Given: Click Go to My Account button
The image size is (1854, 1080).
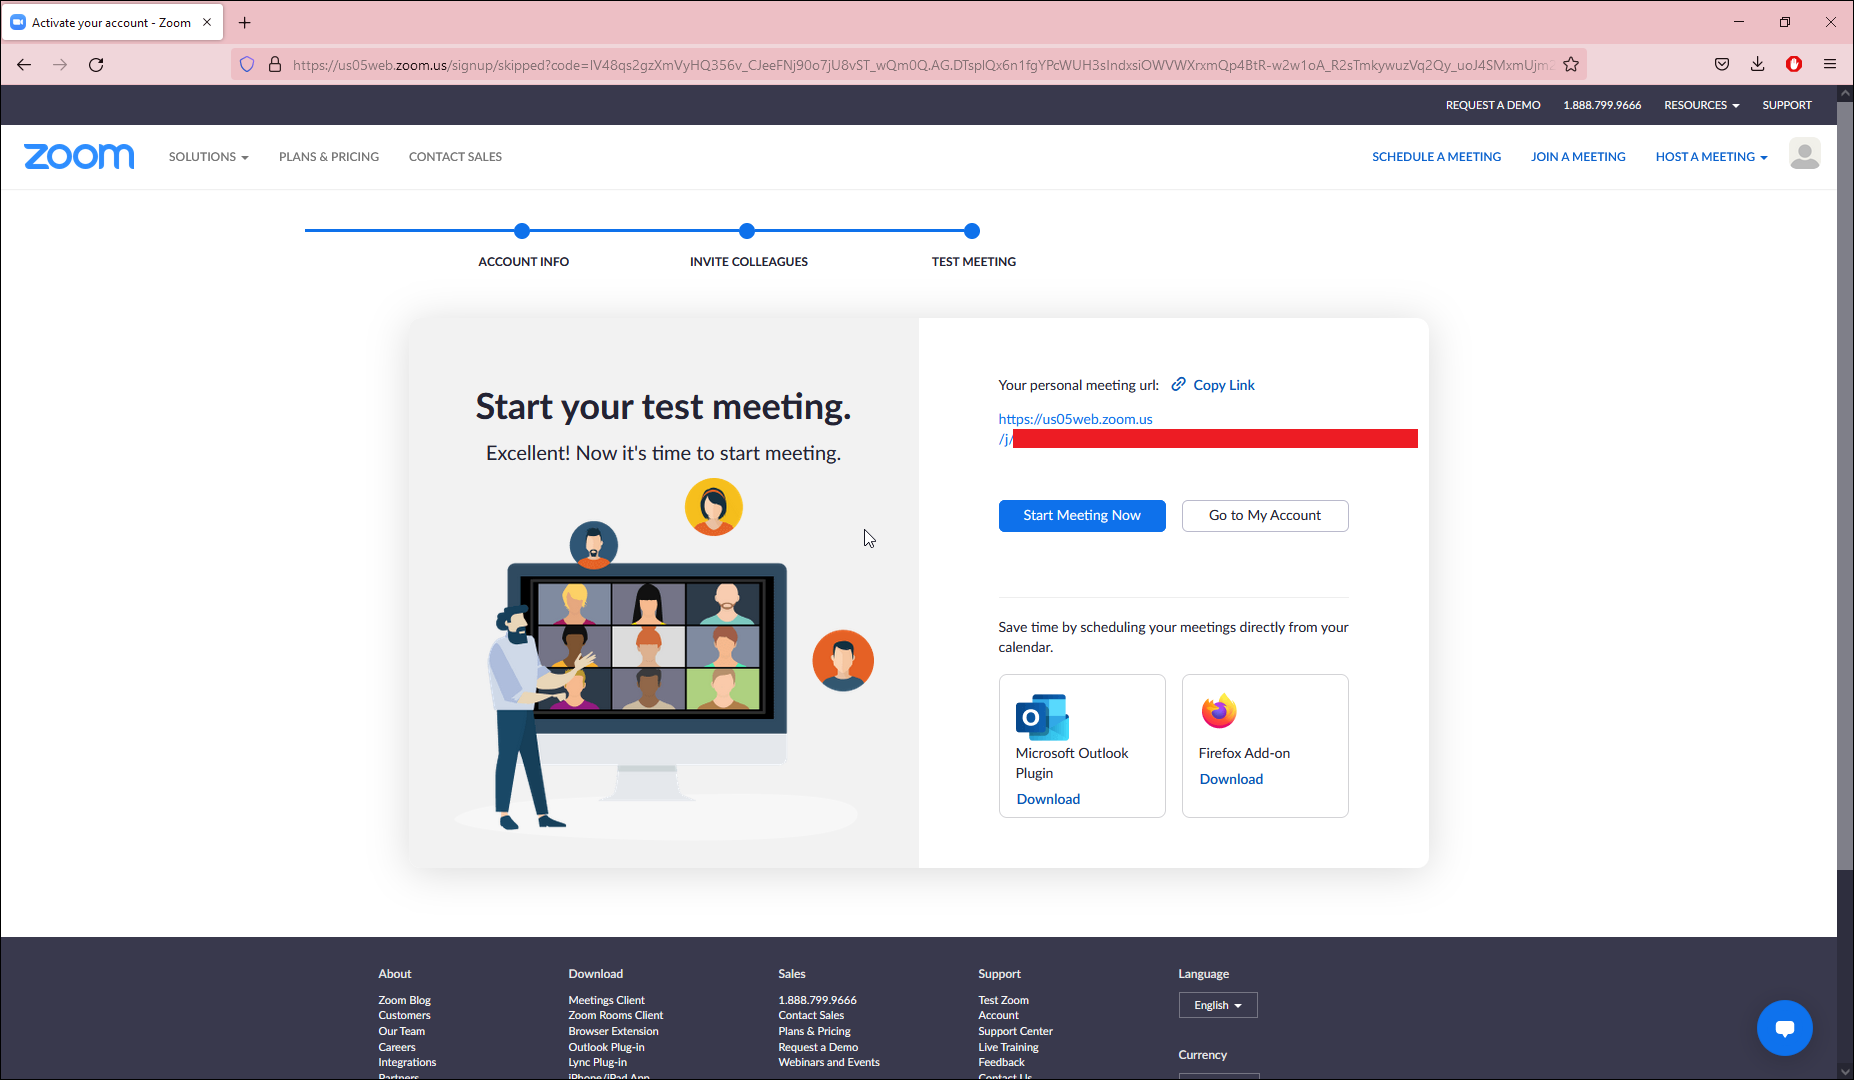Looking at the screenshot, I should (x=1264, y=516).
